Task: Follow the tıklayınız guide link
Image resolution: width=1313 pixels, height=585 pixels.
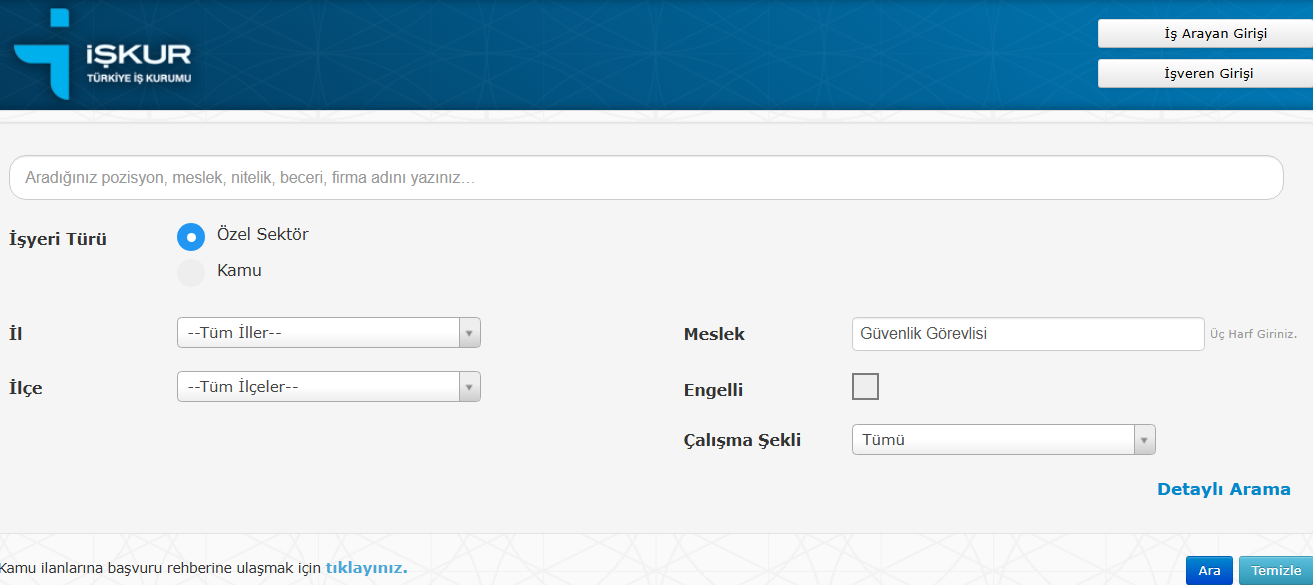Action: point(366,569)
